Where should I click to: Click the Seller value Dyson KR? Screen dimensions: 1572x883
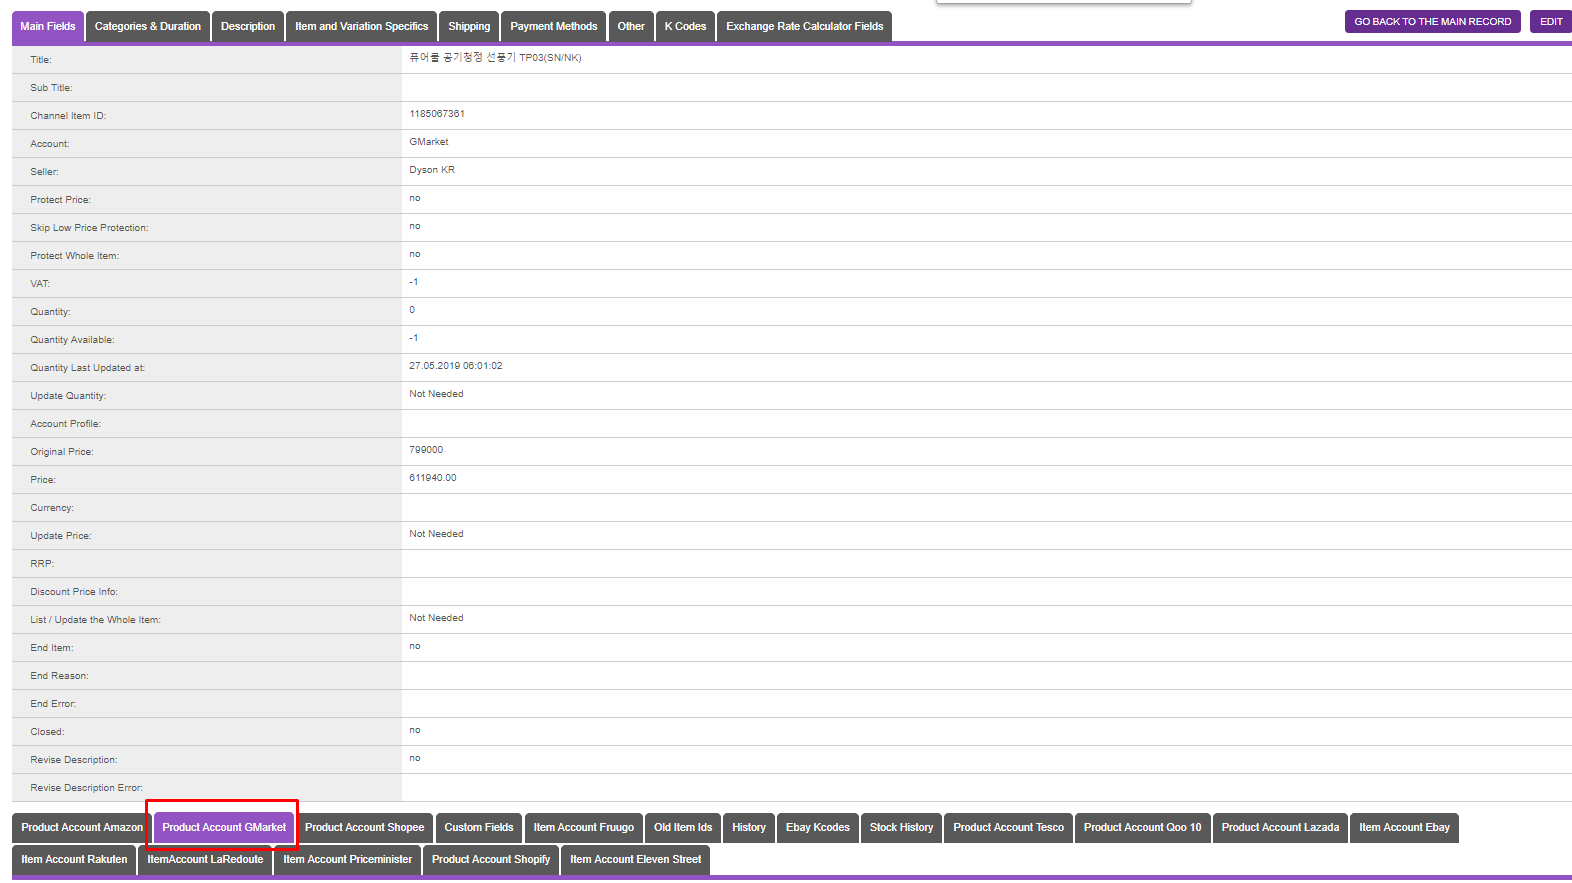click(432, 170)
